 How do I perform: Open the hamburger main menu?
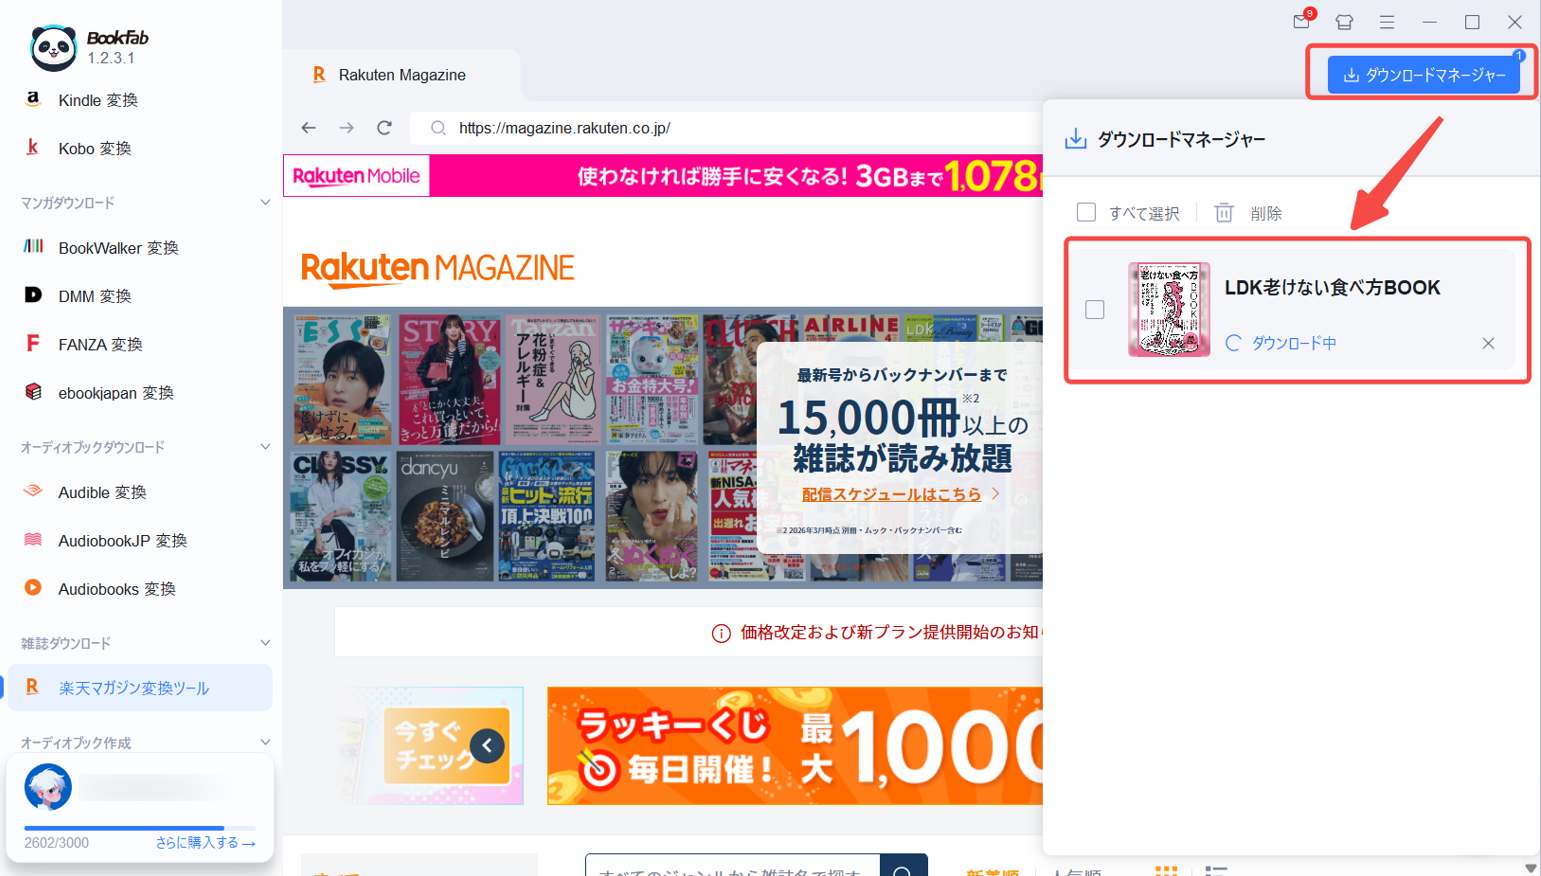click(x=1387, y=22)
